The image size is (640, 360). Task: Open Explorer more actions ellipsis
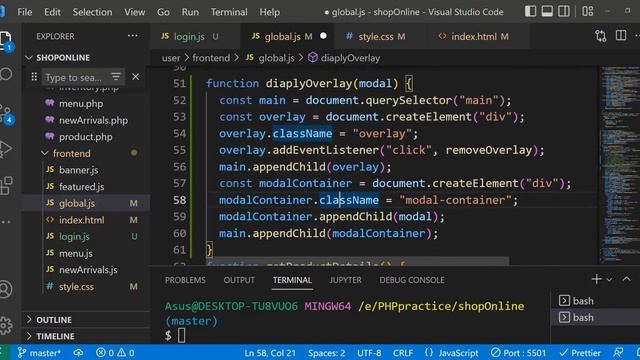coord(132,36)
